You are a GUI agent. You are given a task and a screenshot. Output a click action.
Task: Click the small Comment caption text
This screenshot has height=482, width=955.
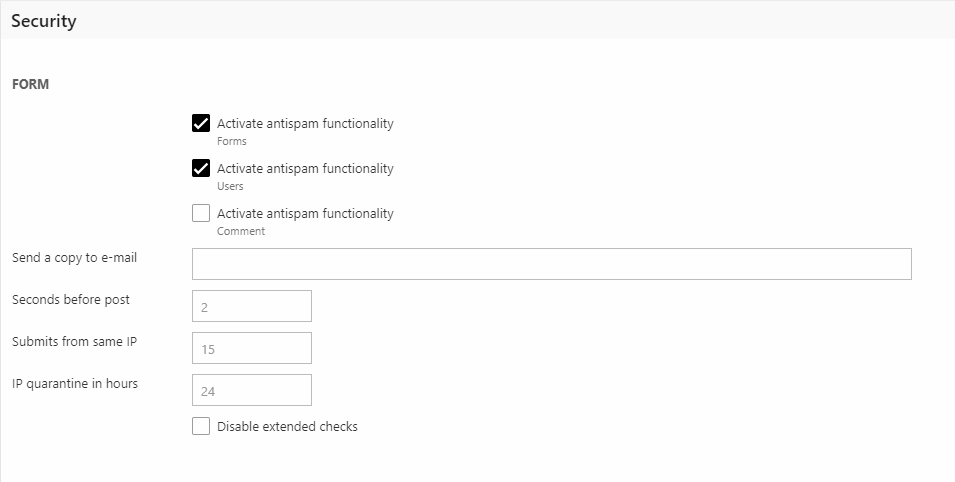point(241,231)
